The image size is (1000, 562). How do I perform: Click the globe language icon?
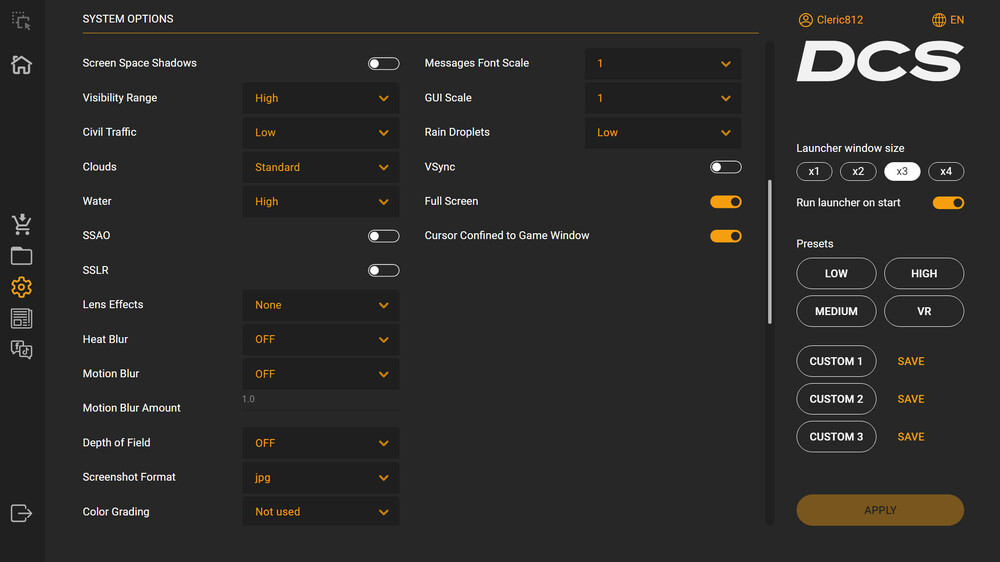point(938,20)
